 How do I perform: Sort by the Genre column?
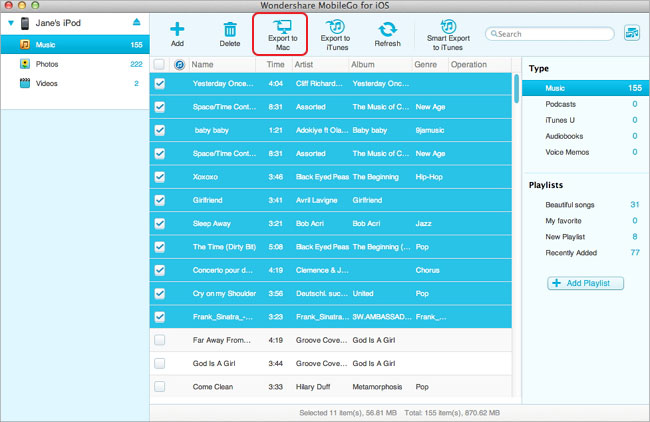(x=430, y=65)
